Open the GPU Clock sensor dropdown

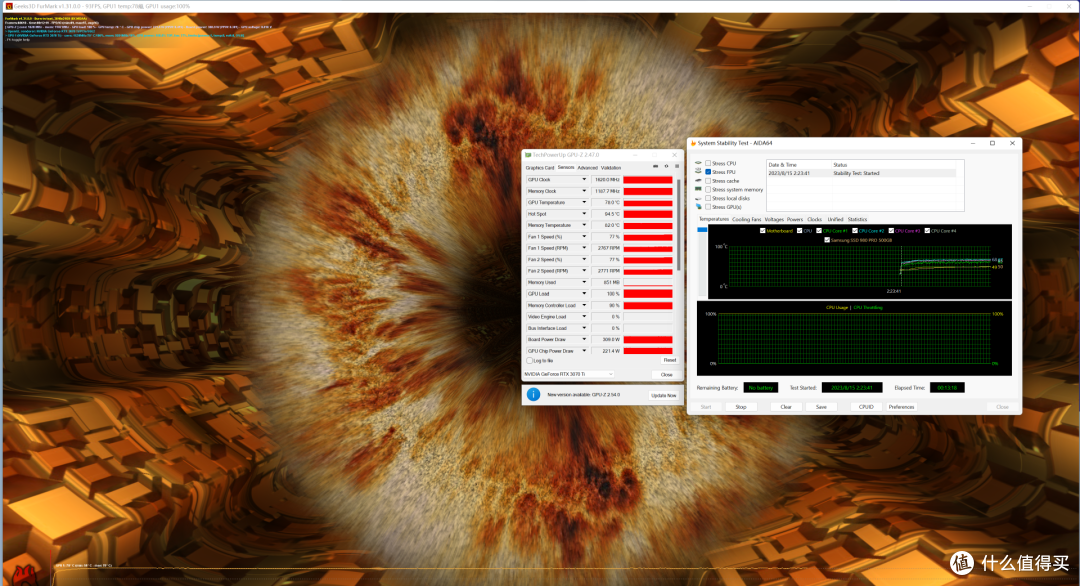coord(584,180)
